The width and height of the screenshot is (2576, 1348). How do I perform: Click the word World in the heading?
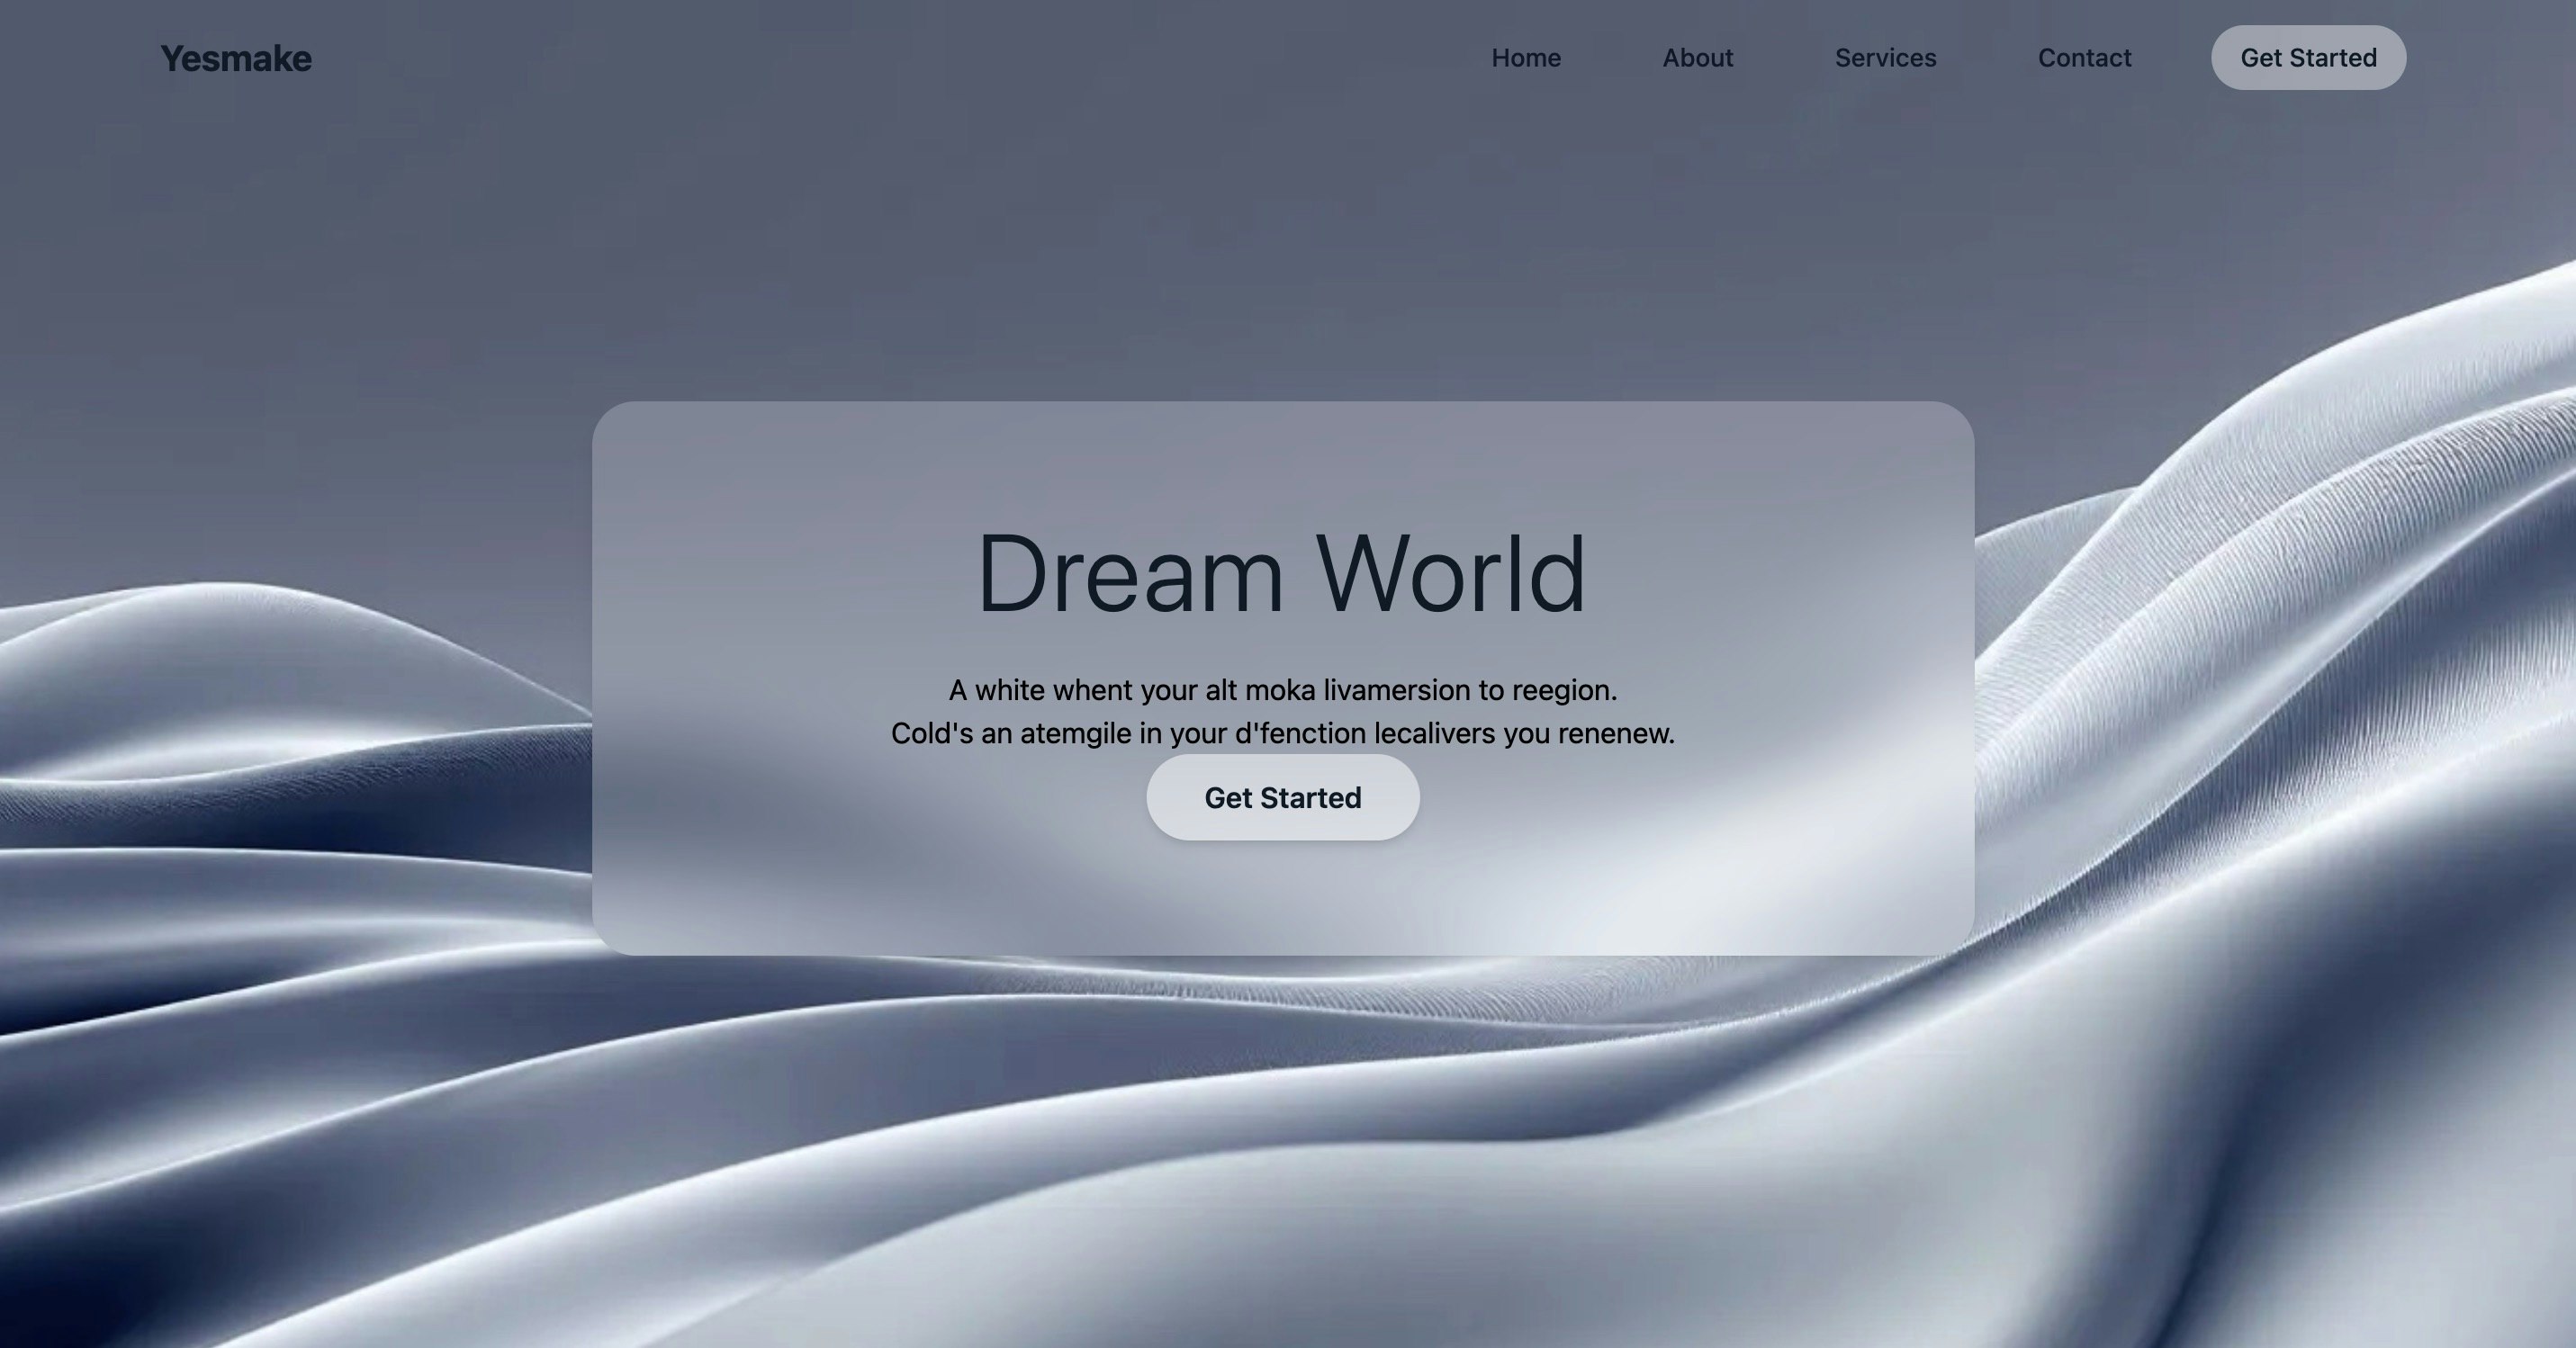(x=1450, y=575)
